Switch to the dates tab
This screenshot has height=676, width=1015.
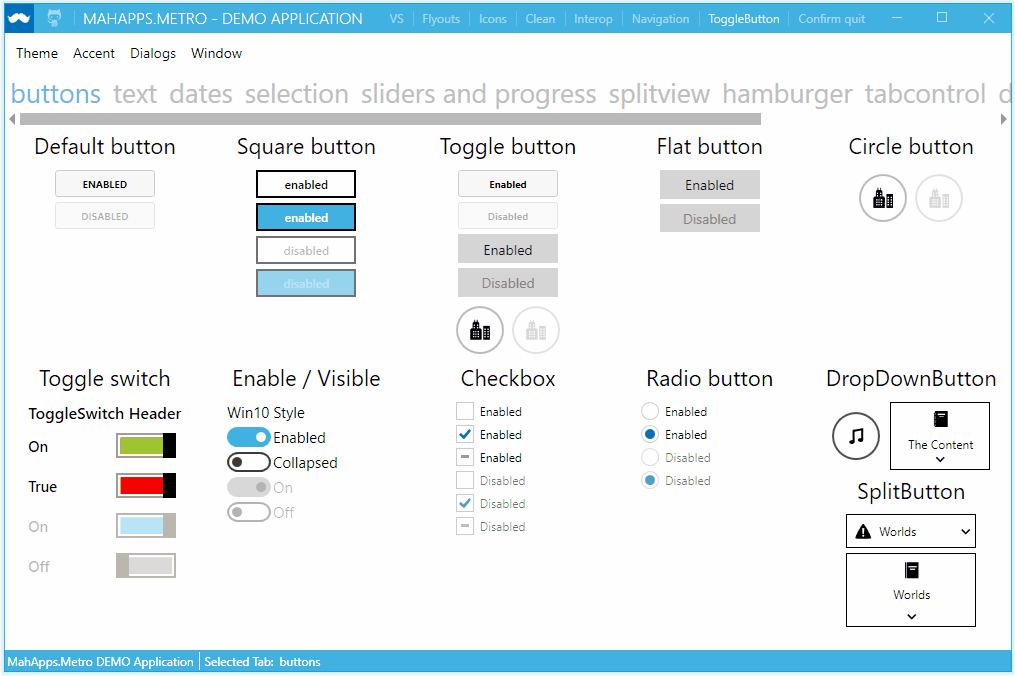click(x=201, y=95)
